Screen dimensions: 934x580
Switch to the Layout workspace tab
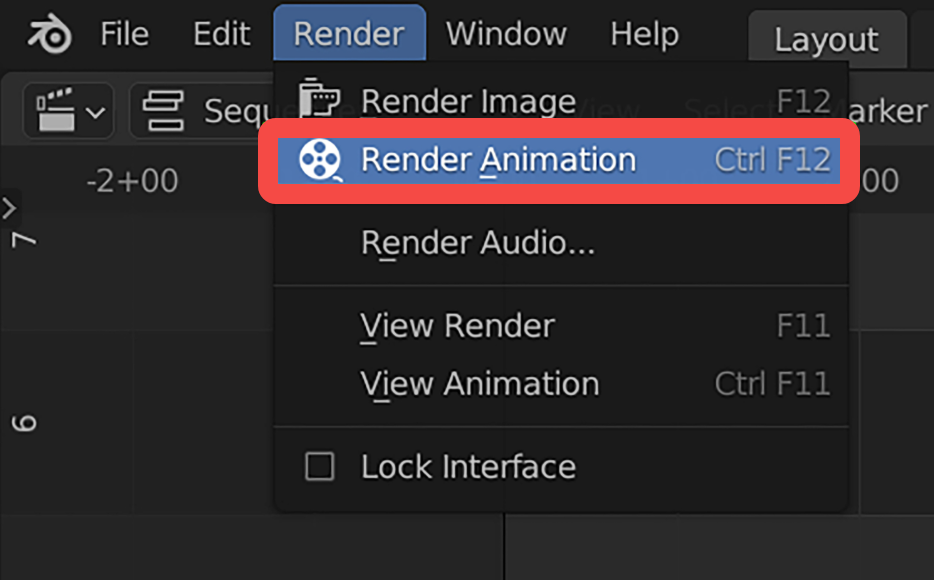pos(826,39)
